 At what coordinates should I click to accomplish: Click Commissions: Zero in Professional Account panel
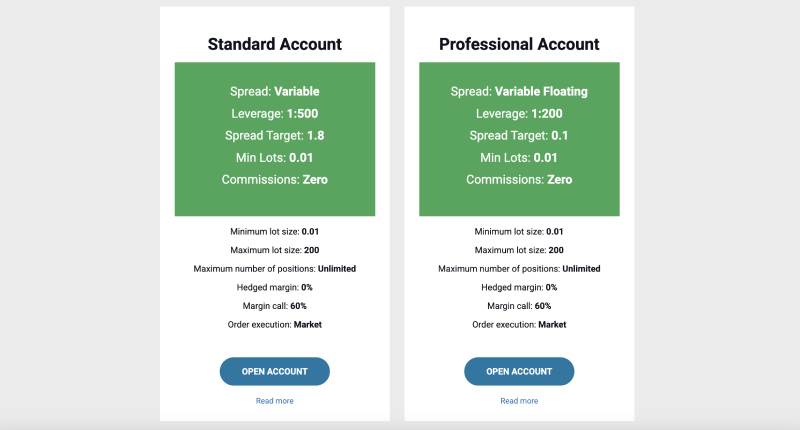(x=519, y=179)
